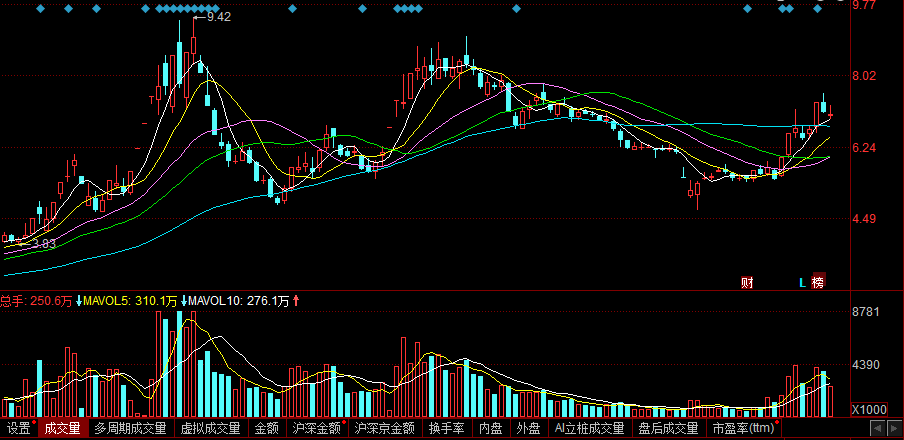This screenshot has height=440, width=904.
Task: Open the 沪深金额 tab
Action: tap(317, 428)
